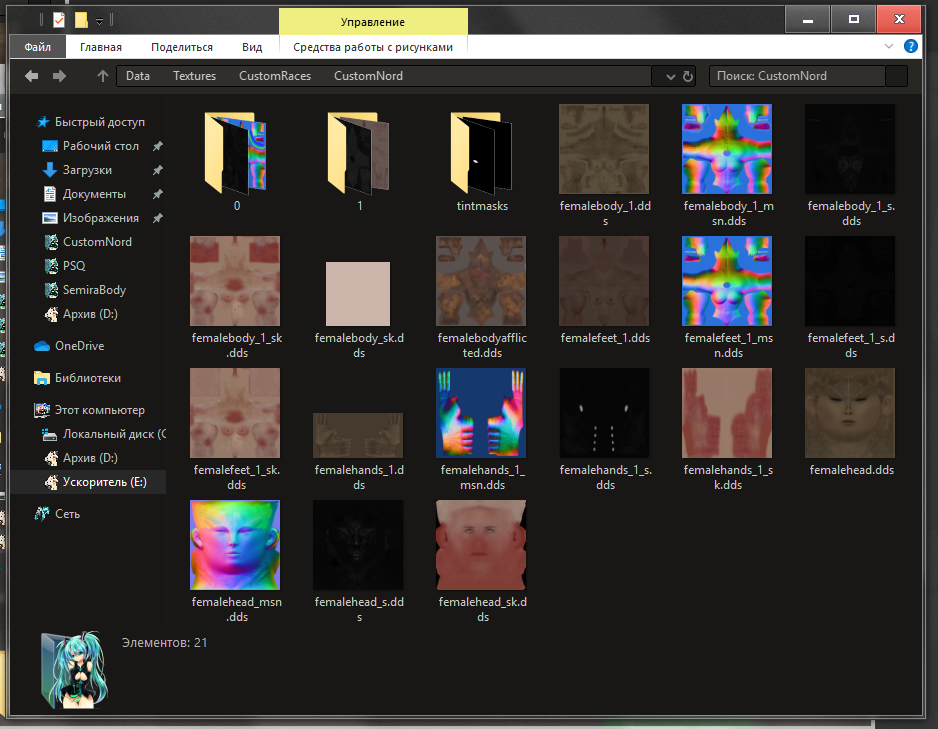Image resolution: width=938 pixels, height=729 pixels.
Task: Refresh the CustomNord folder view
Action: click(x=688, y=76)
